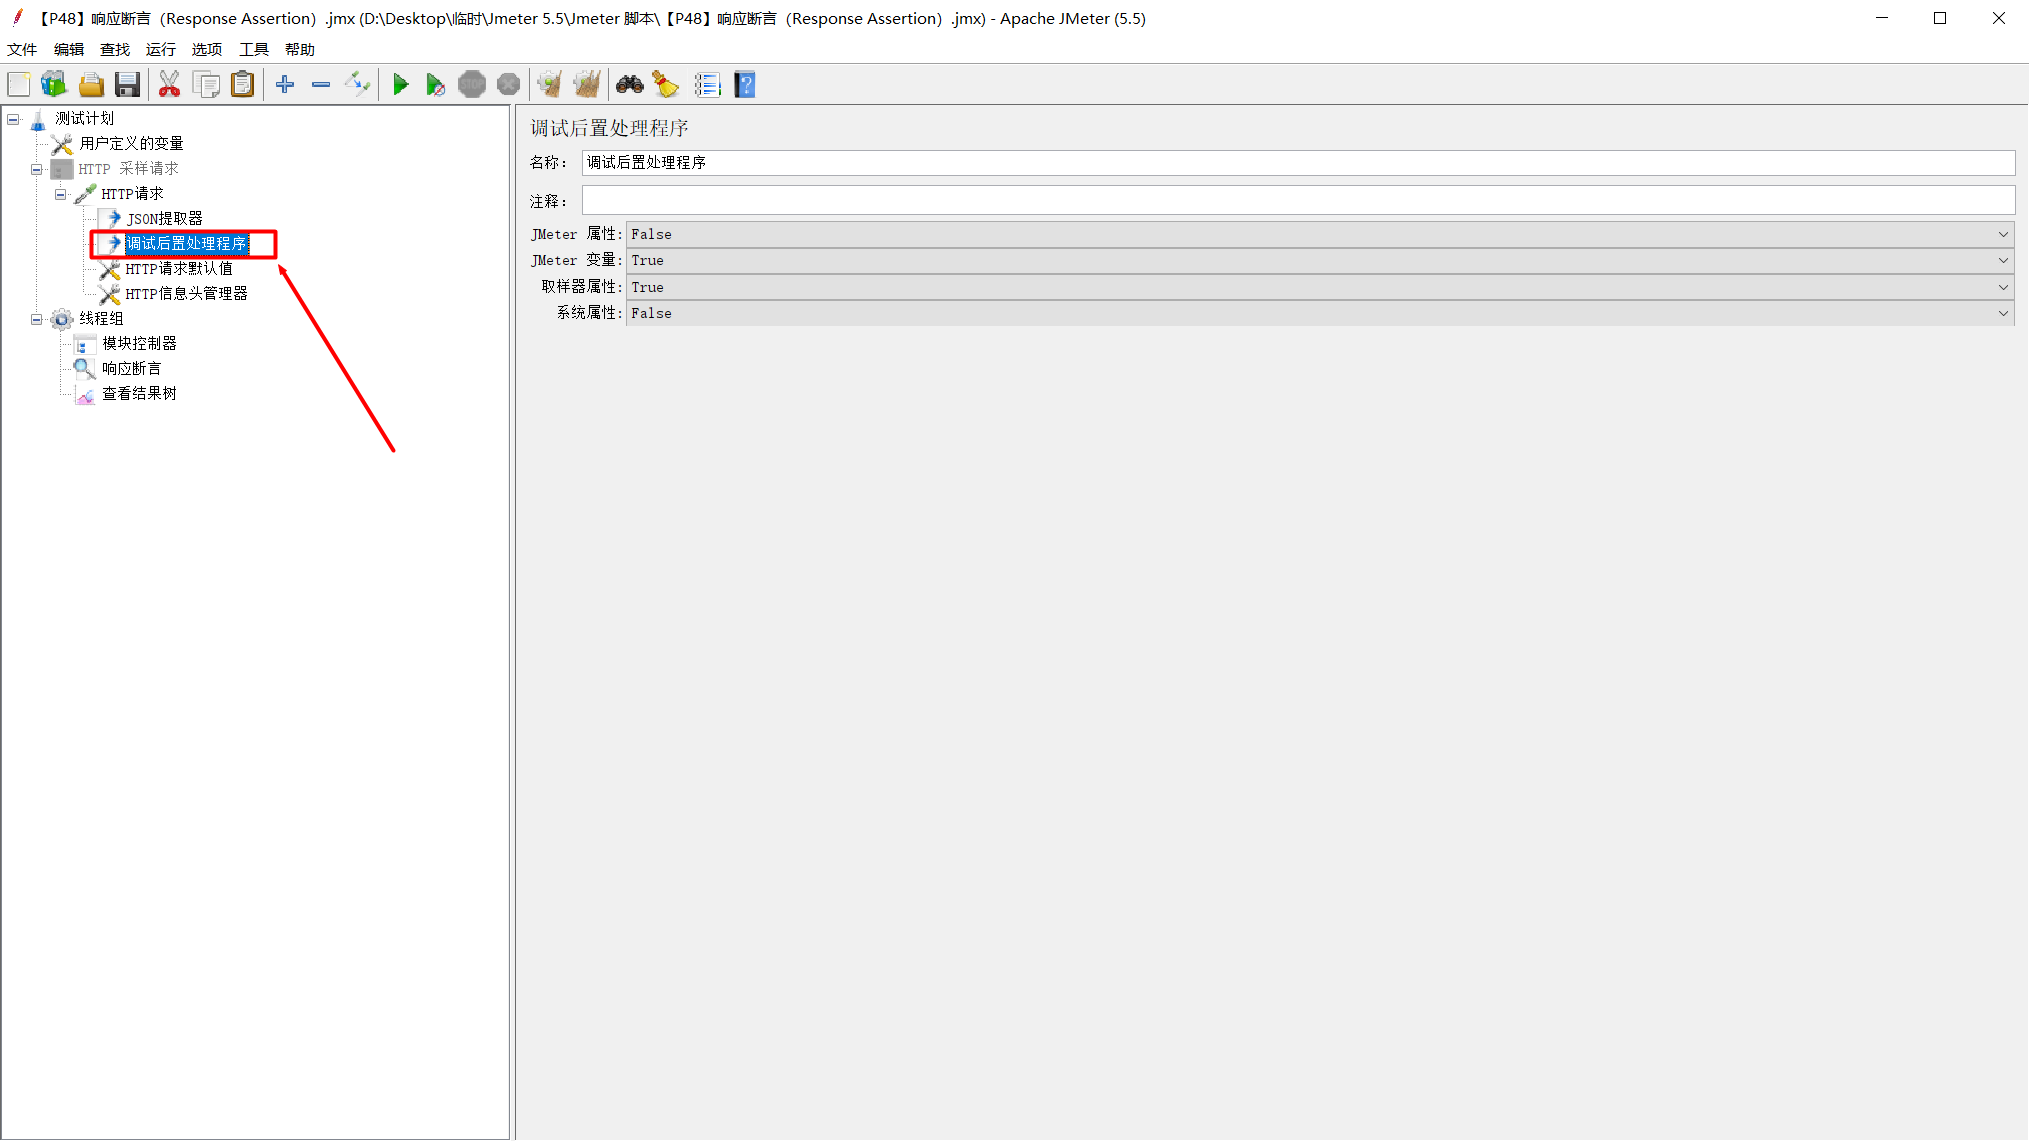The width and height of the screenshot is (2029, 1141).
Task: Collapse the 线程组 tree node
Action: 37,320
